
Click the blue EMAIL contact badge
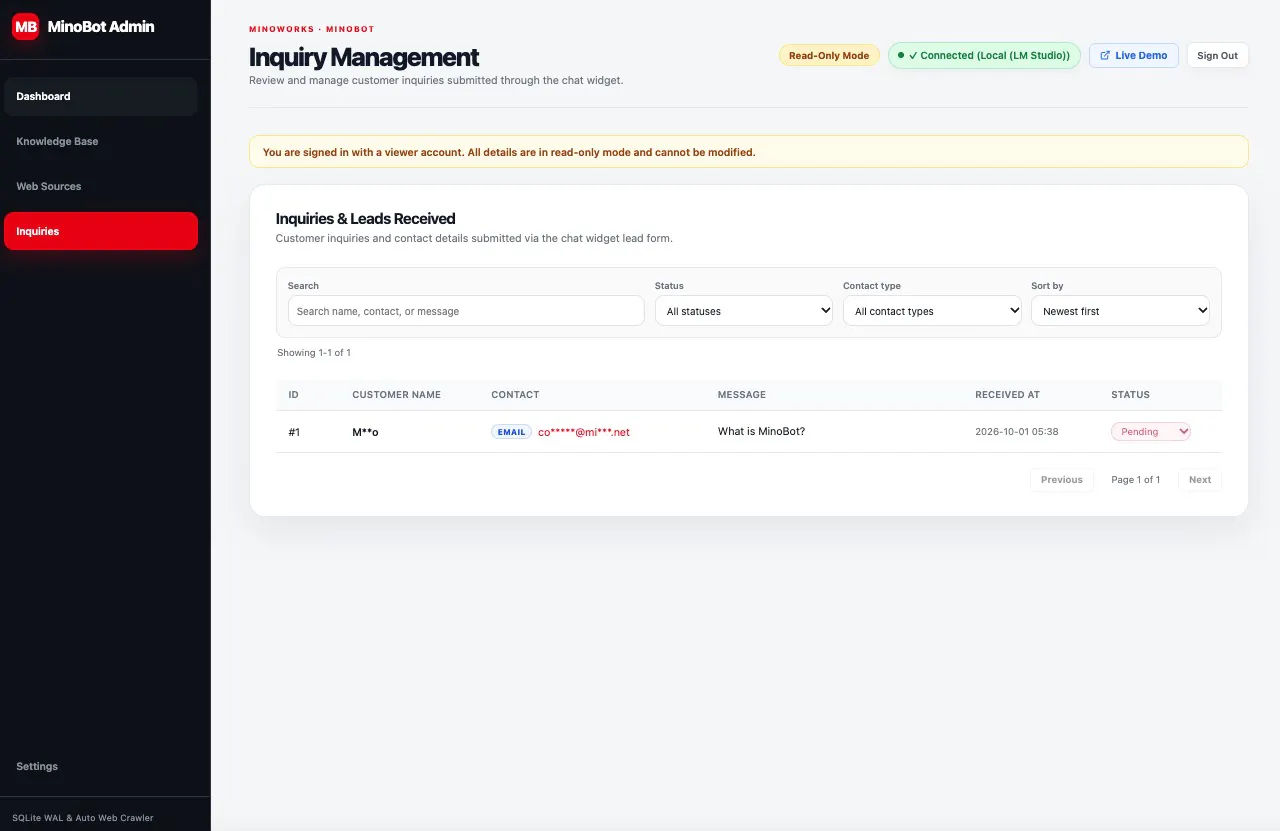(x=511, y=432)
